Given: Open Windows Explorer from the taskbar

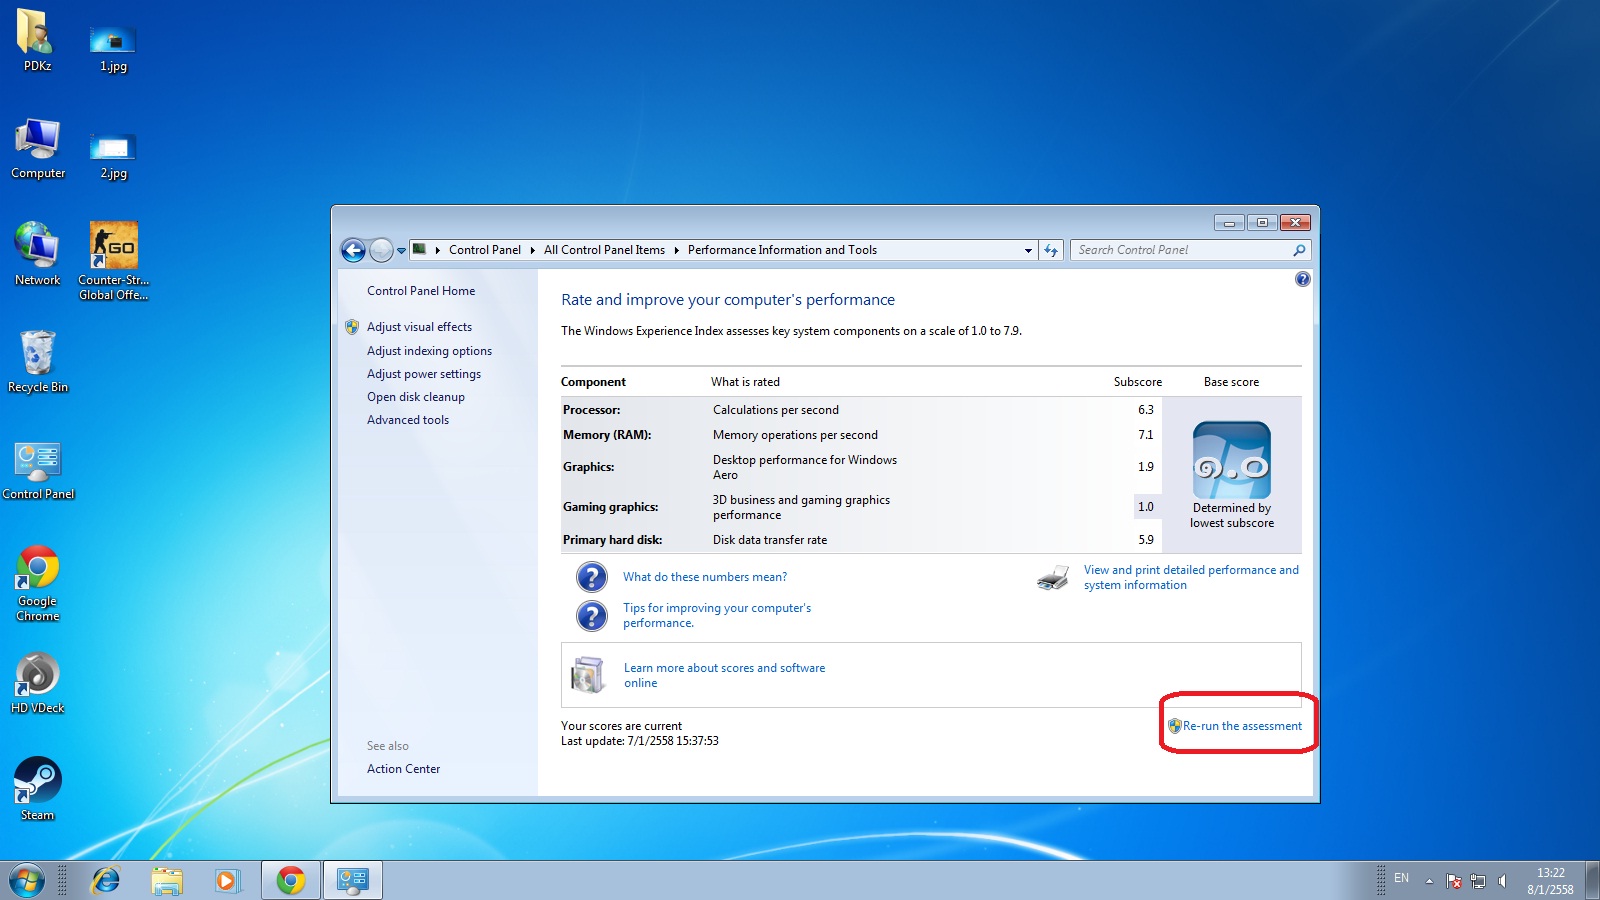Looking at the screenshot, I should tap(167, 881).
